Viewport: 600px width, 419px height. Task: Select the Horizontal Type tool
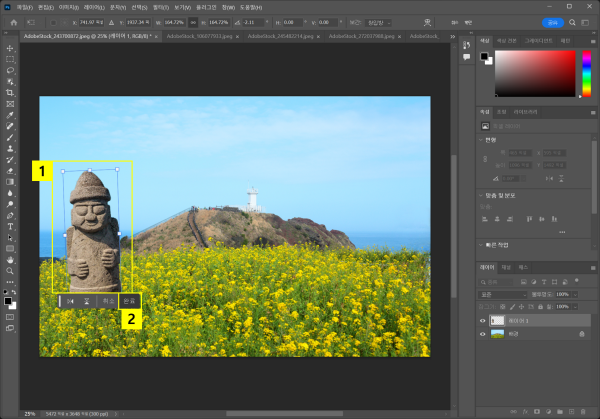(x=9, y=226)
